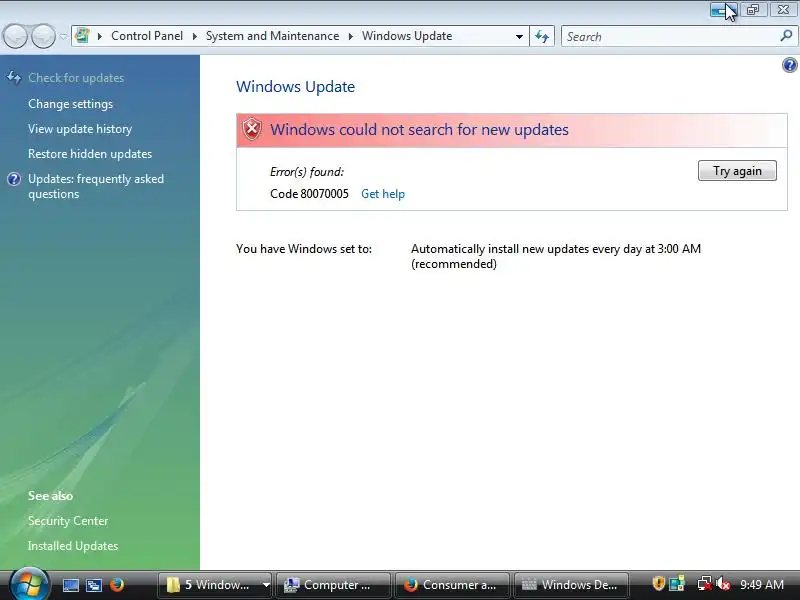
Task: Click the Forward navigation arrow button
Action: pos(44,36)
